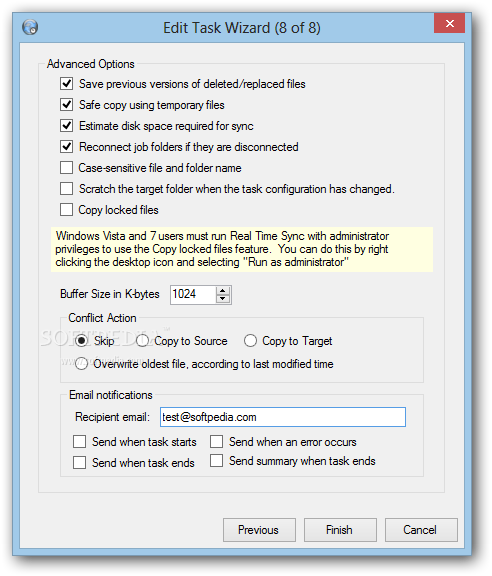Click the Edit Task Wizard title text
Screen dimensions: 492x576
point(241,28)
